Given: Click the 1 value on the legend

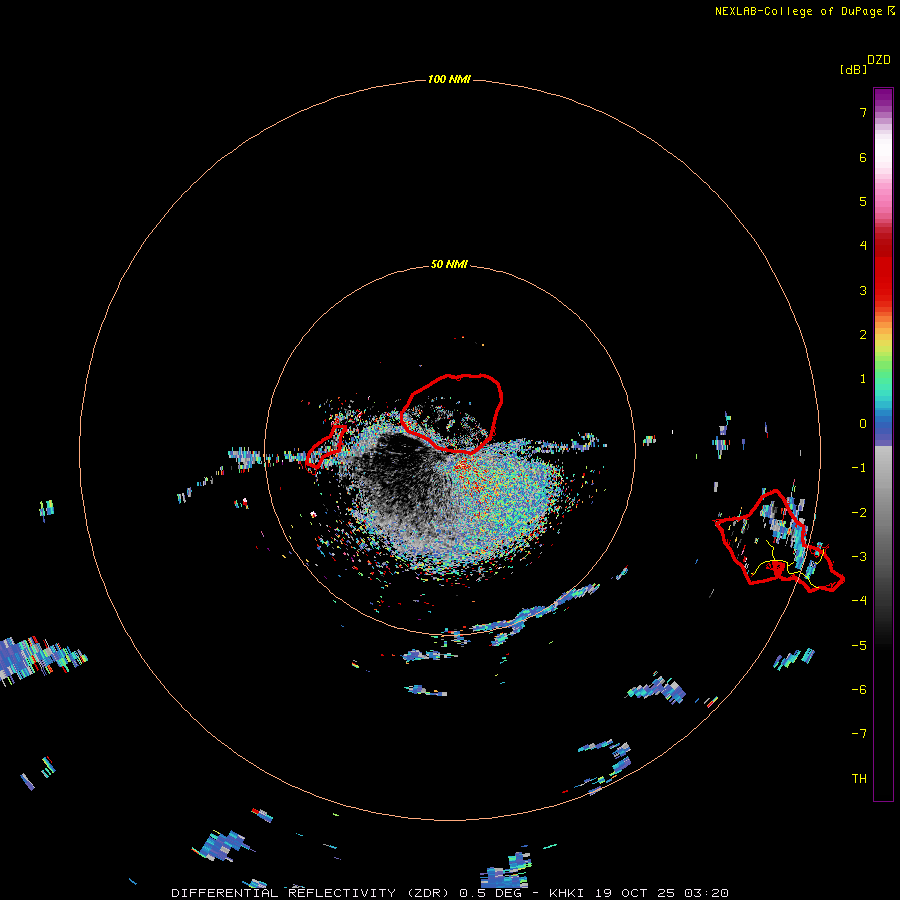Looking at the screenshot, I should 863,379.
